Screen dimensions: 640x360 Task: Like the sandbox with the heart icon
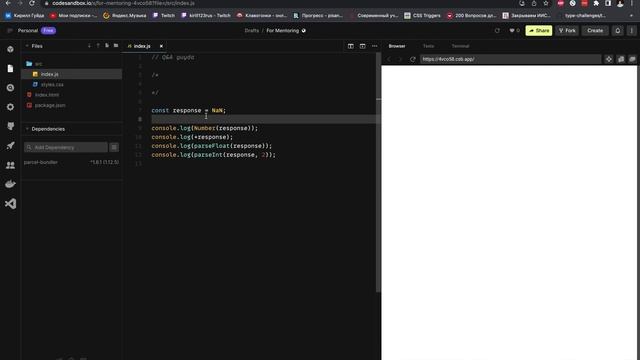512,31
